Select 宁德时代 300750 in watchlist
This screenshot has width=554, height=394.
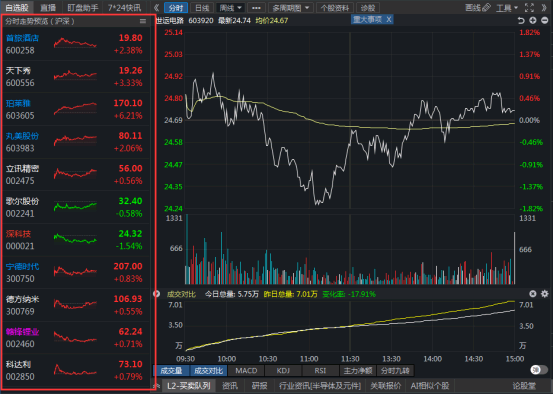click(76, 272)
